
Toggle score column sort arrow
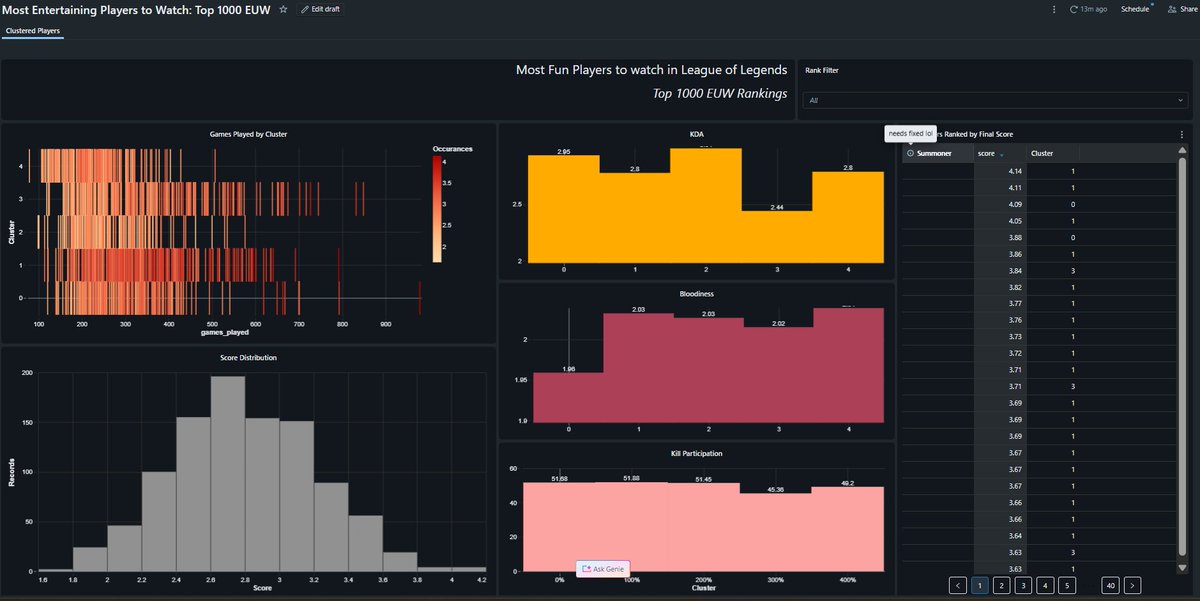(x=1002, y=154)
